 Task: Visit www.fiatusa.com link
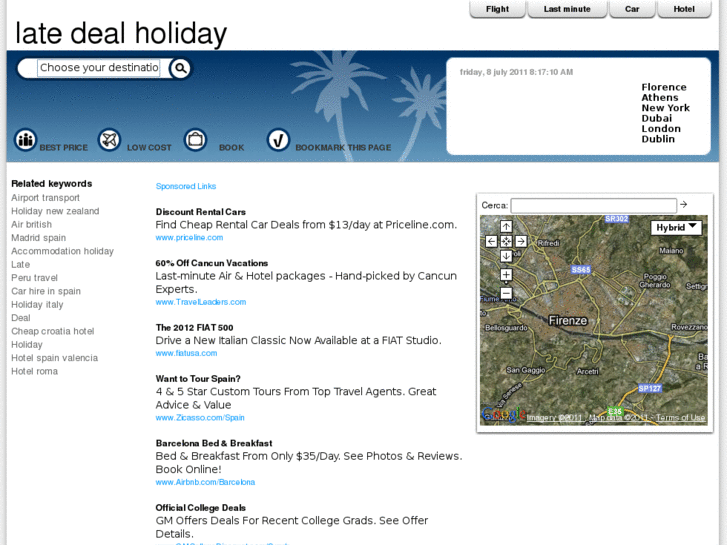coord(186,353)
